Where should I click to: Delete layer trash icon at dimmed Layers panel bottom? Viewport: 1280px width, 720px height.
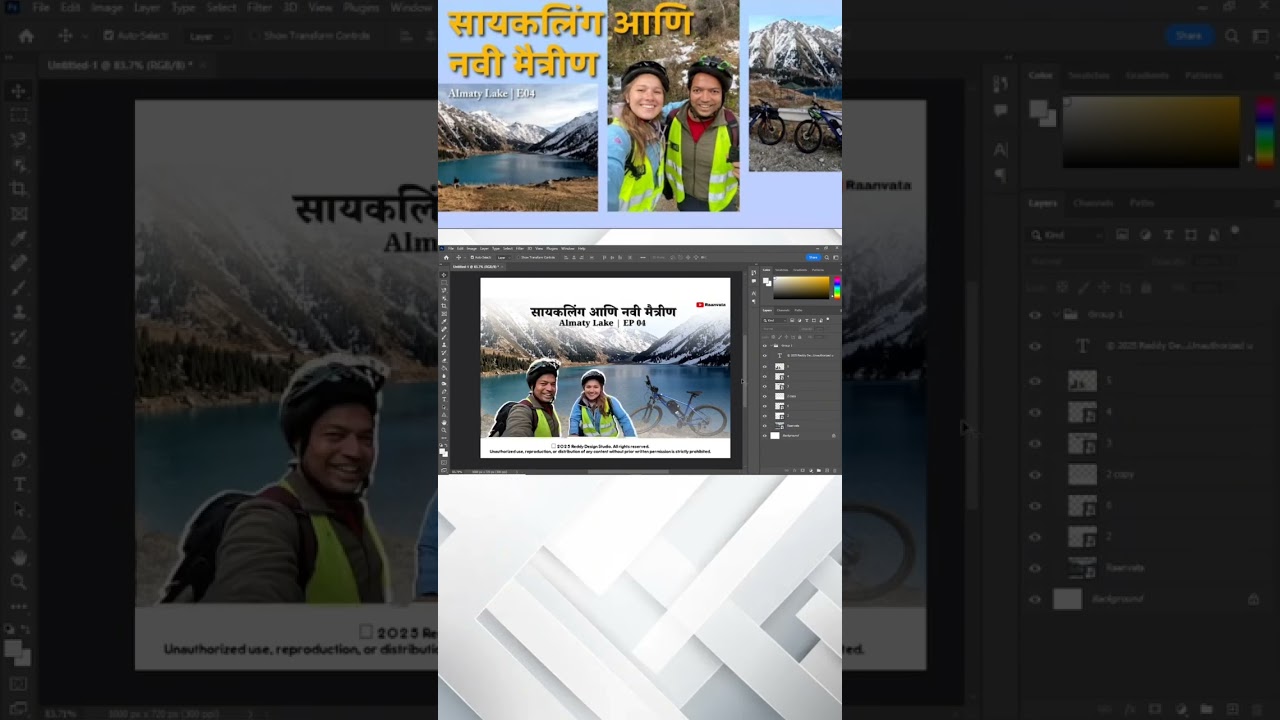point(1256,709)
